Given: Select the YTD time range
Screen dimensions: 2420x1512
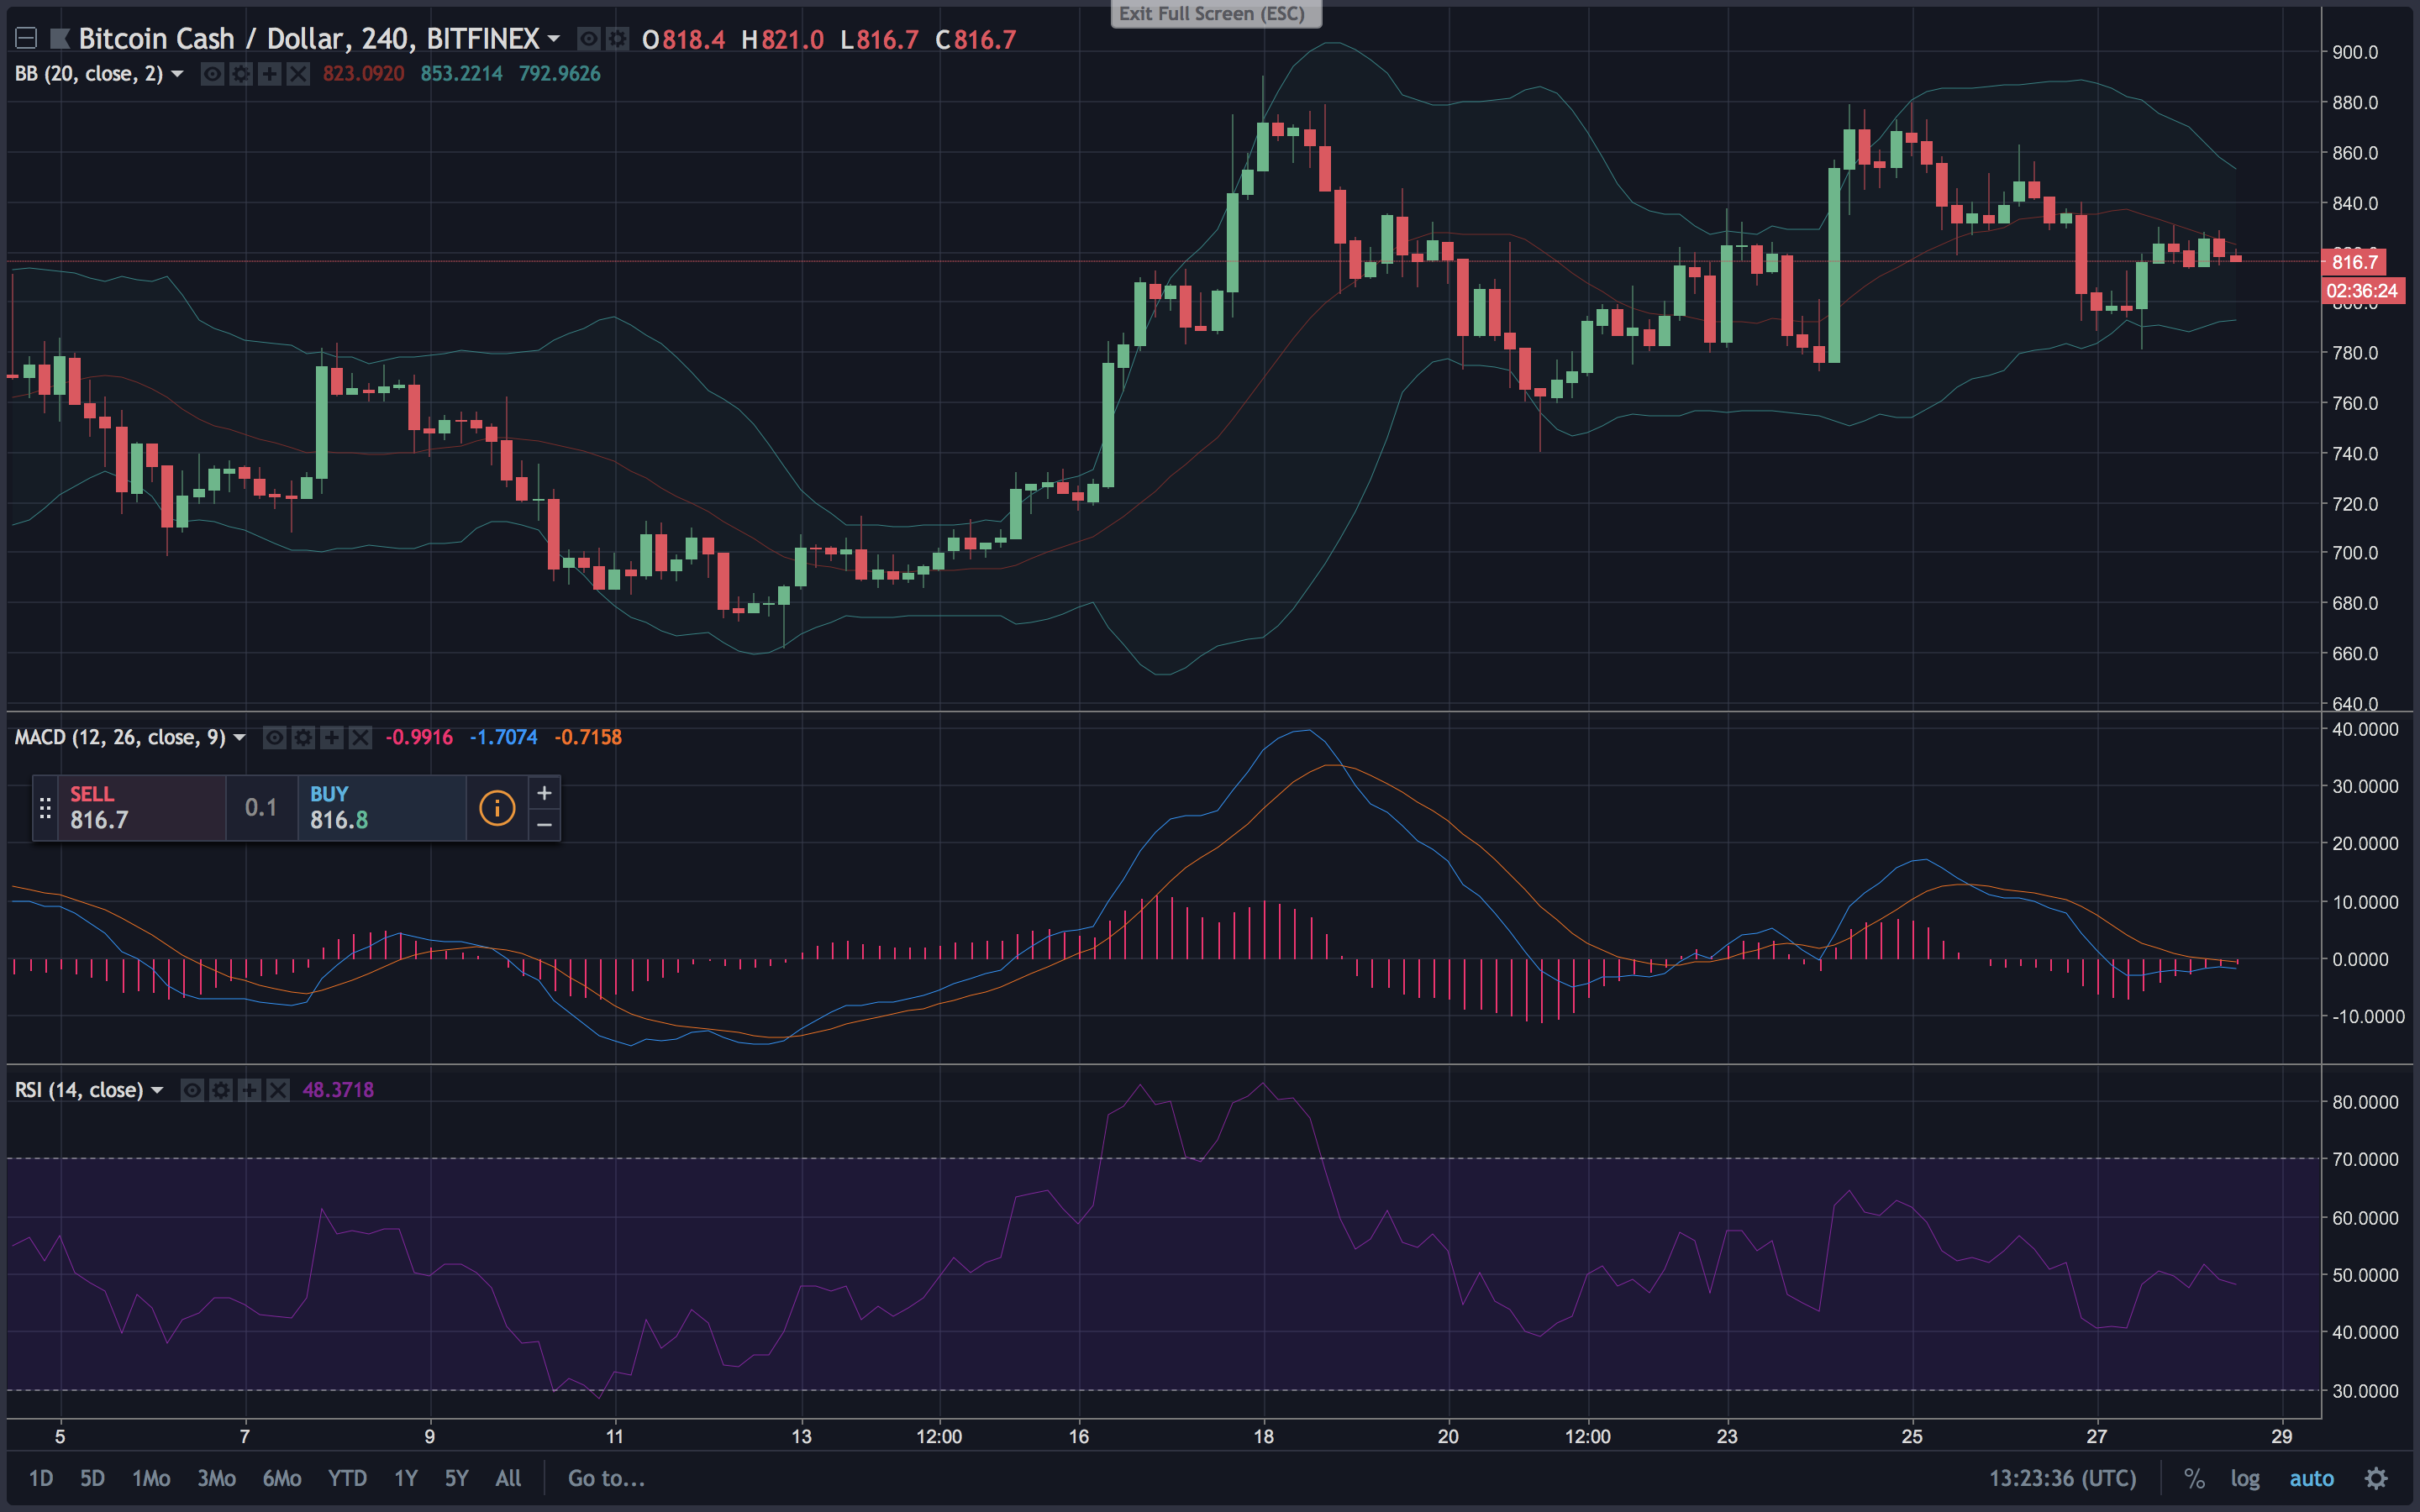Looking at the screenshot, I should 347,1478.
